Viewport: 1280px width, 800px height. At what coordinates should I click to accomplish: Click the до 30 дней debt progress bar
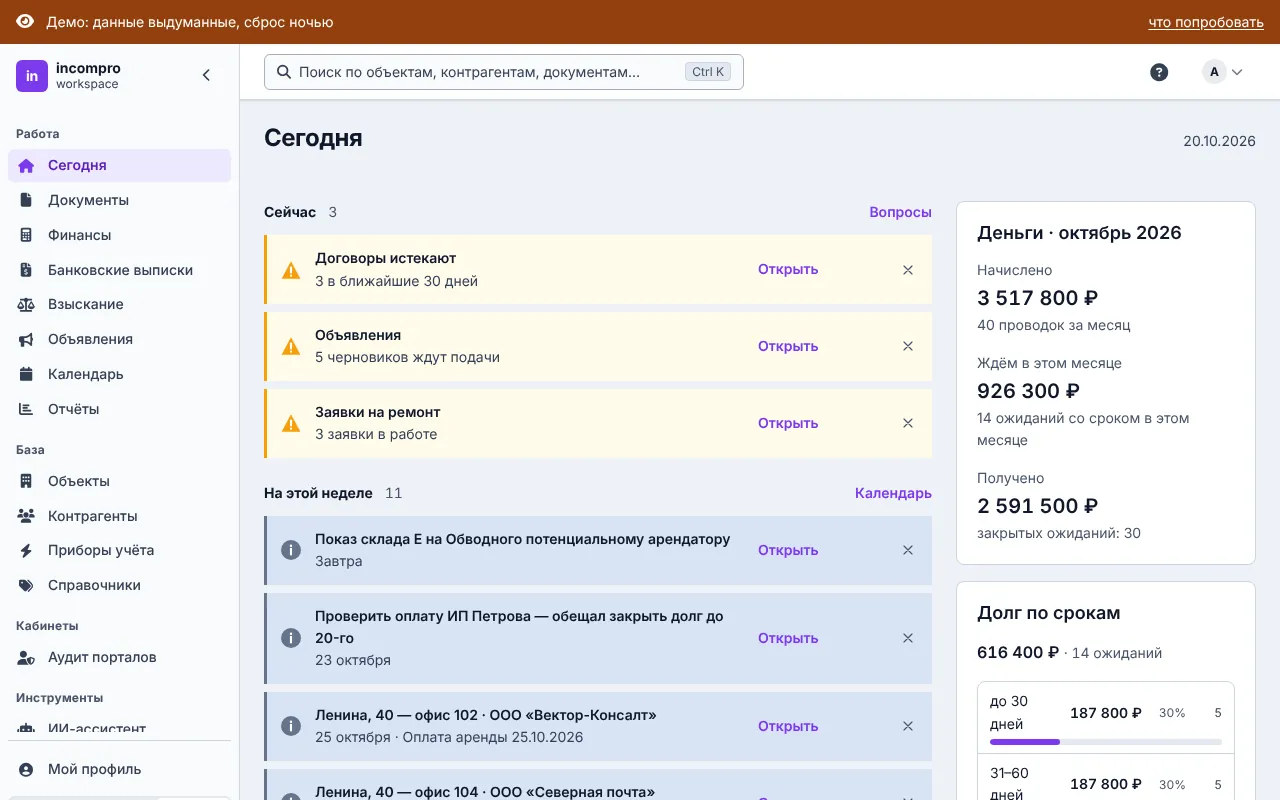pyautogui.click(x=1106, y=742)
